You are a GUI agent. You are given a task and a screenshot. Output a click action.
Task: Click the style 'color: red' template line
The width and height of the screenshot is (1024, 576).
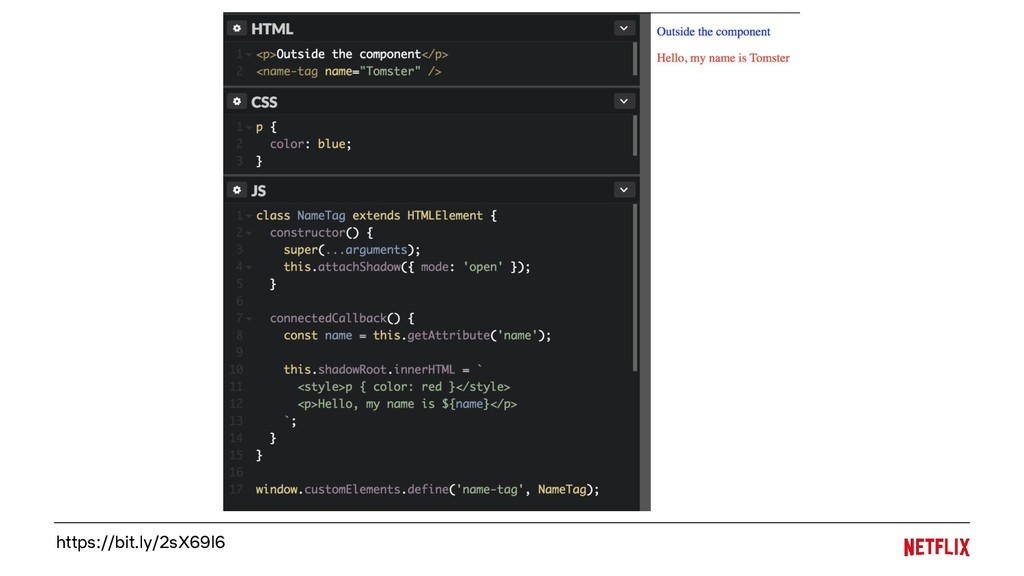point(404,387)
